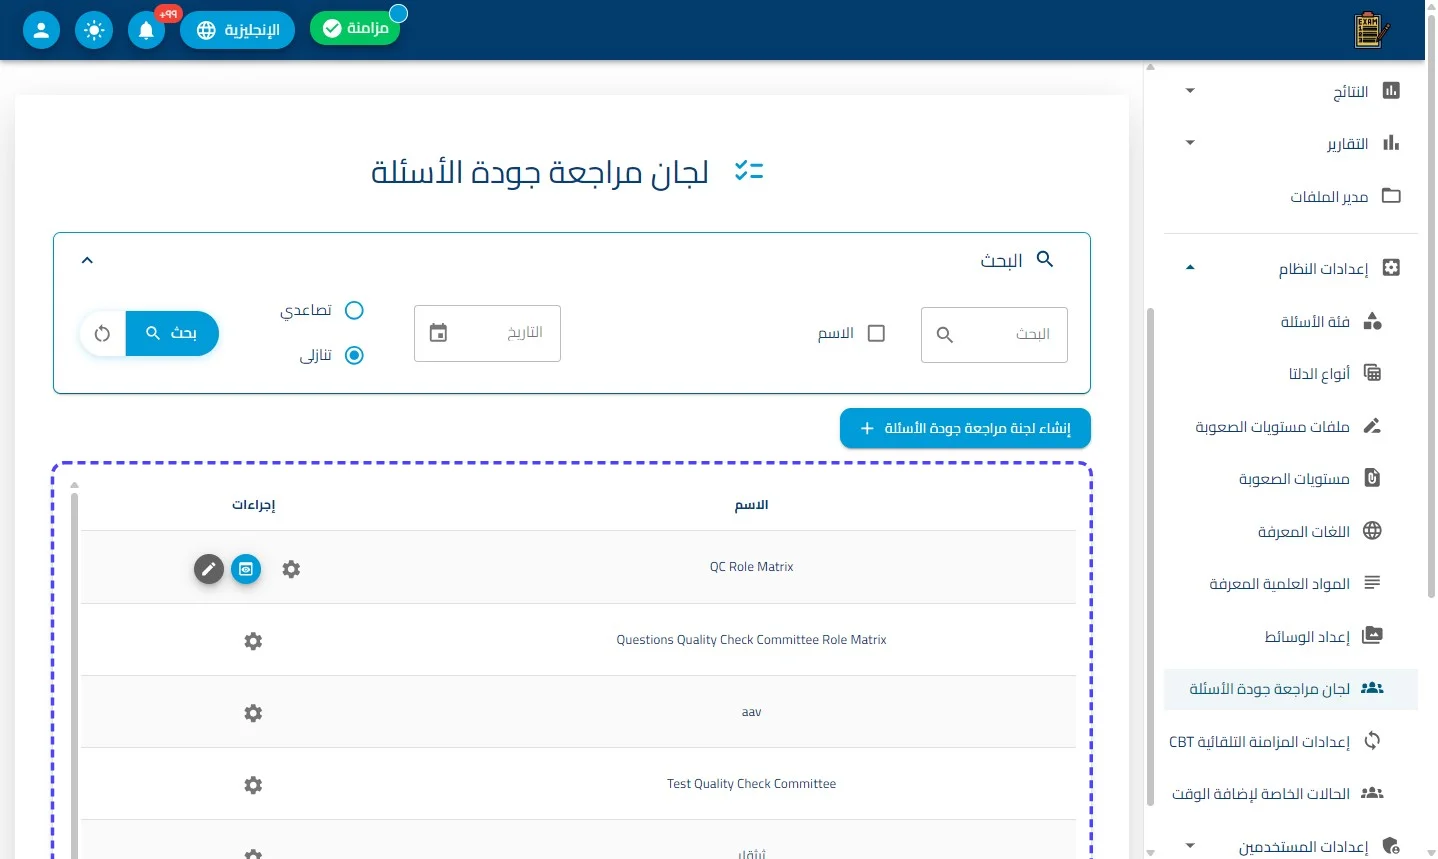The height and width of the screenshot is (859, 1438).
Task: Open فئة الأسئلة in the sidebar
Action: (1291, 321)
